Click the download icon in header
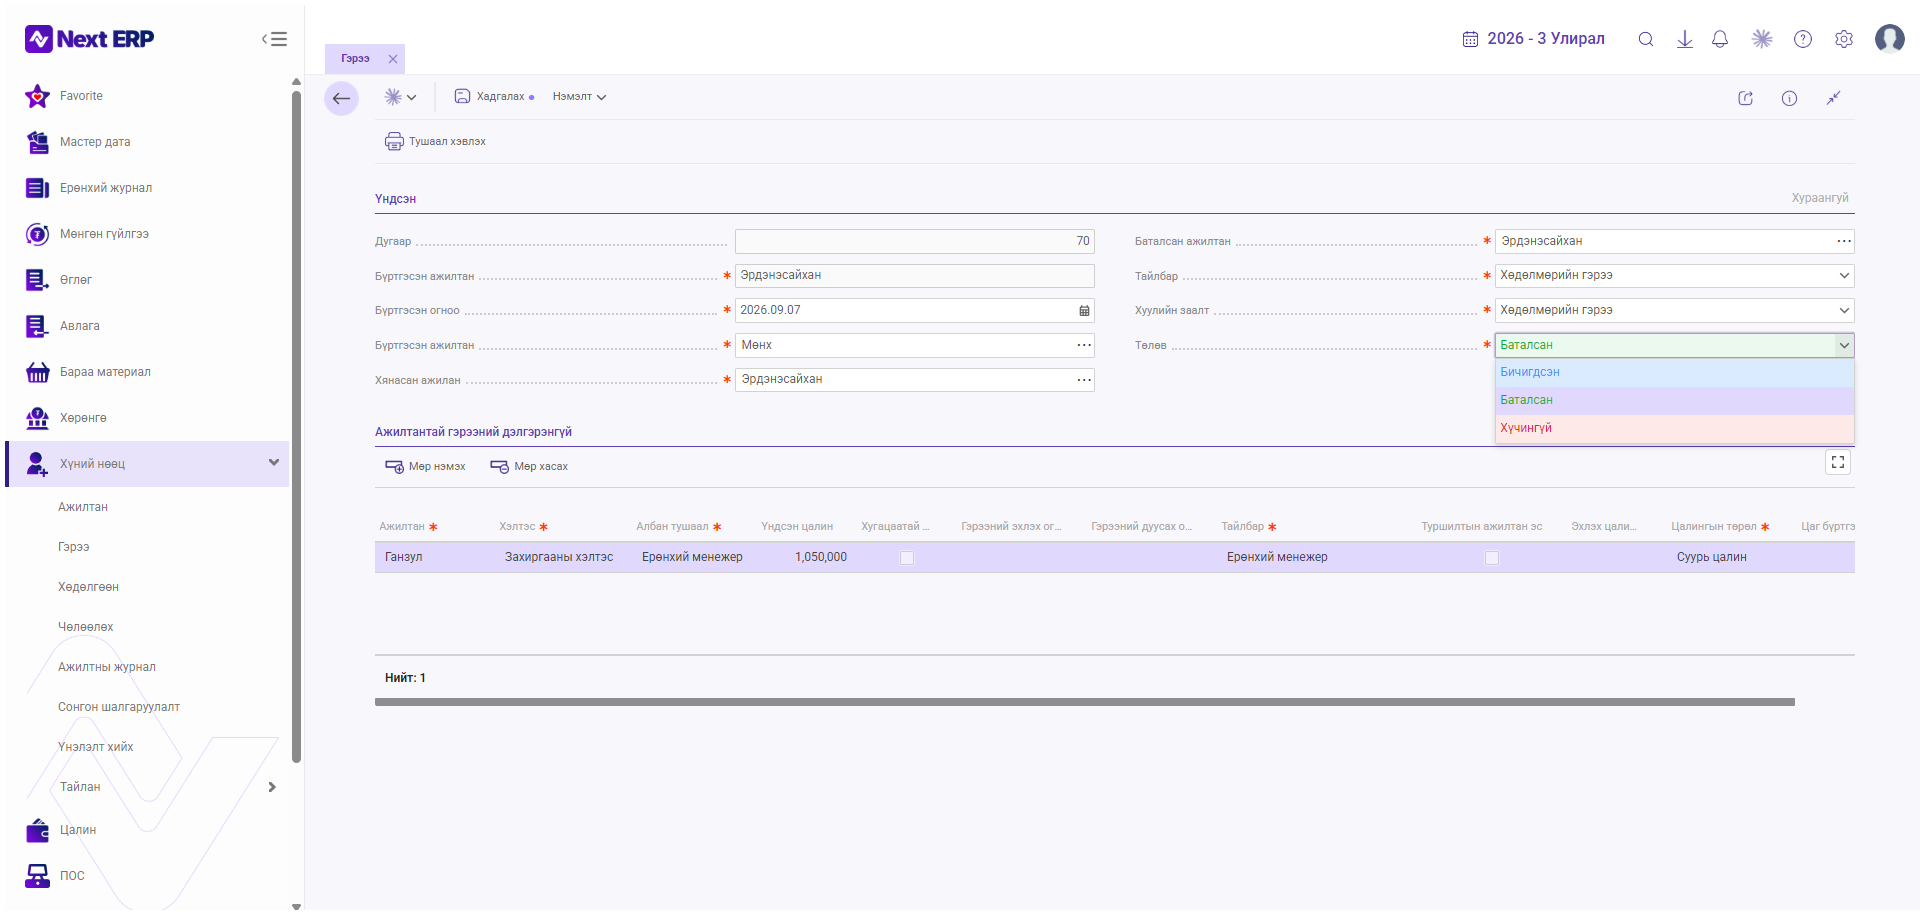This screenshot has width=1925, height=915. coord(1685,39)
